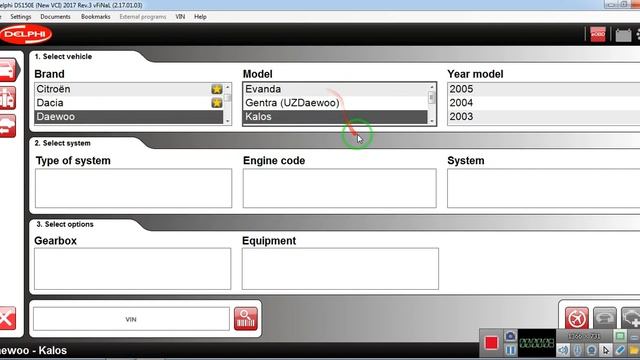Viewport: 640px width, 360px height.
Task: Select the car vehicle icon in left sidebar
Action: click(8, 70)
